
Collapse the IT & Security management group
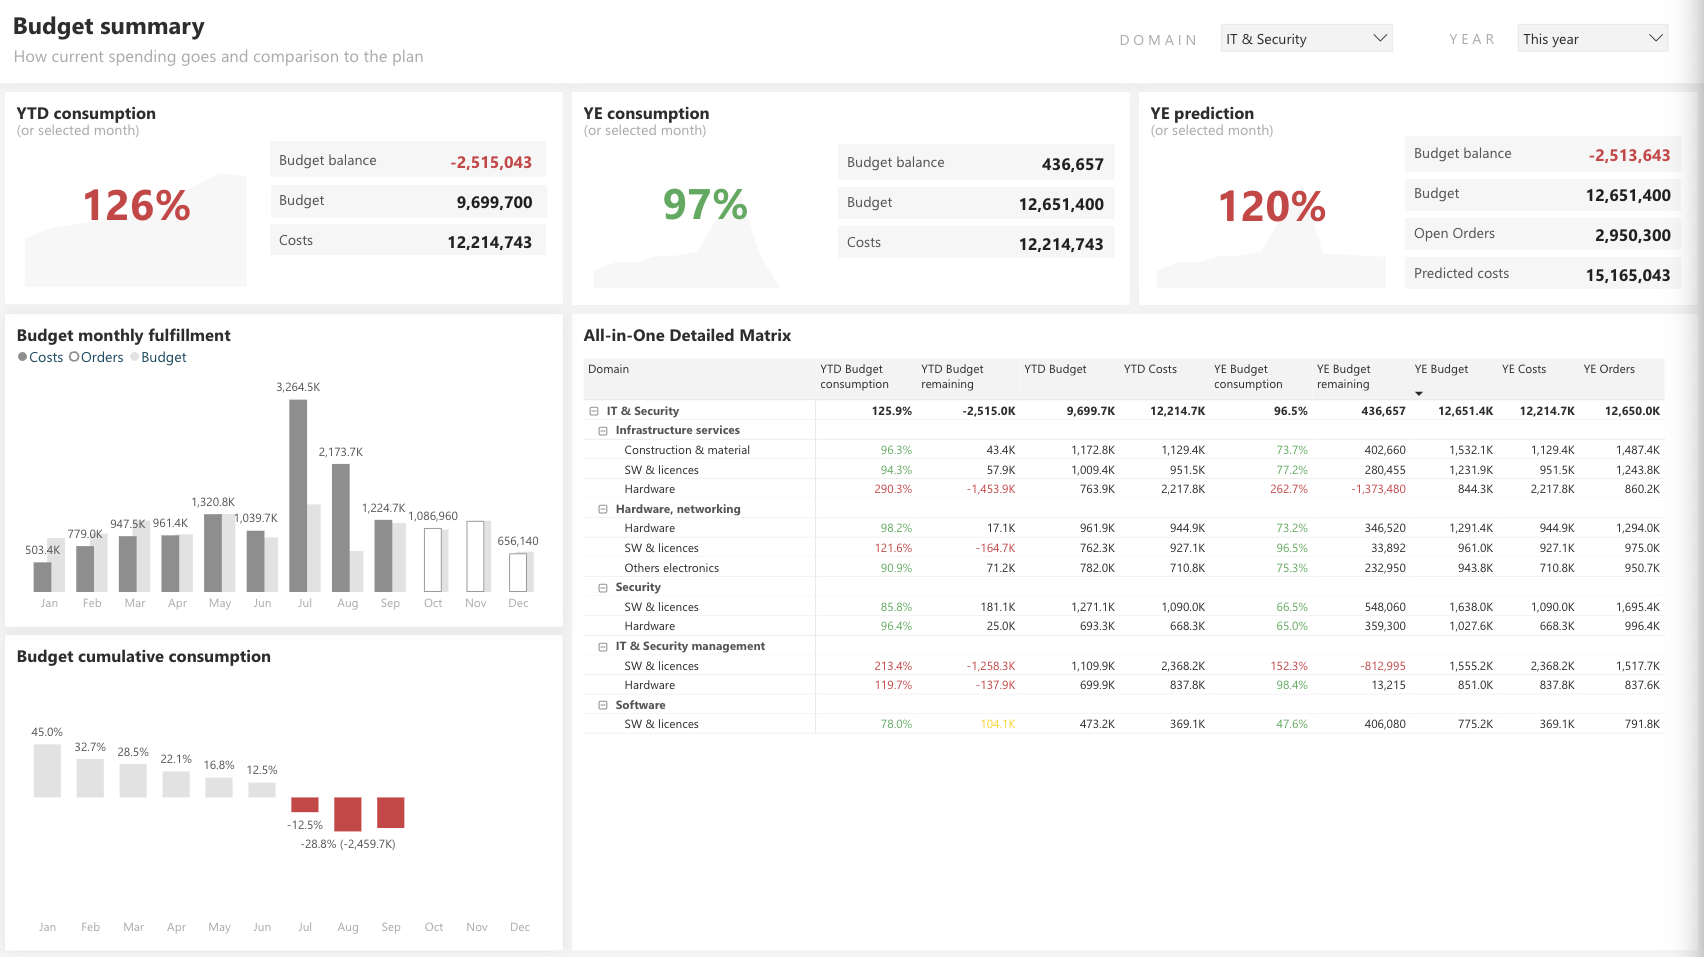click(x=603, y=647)
